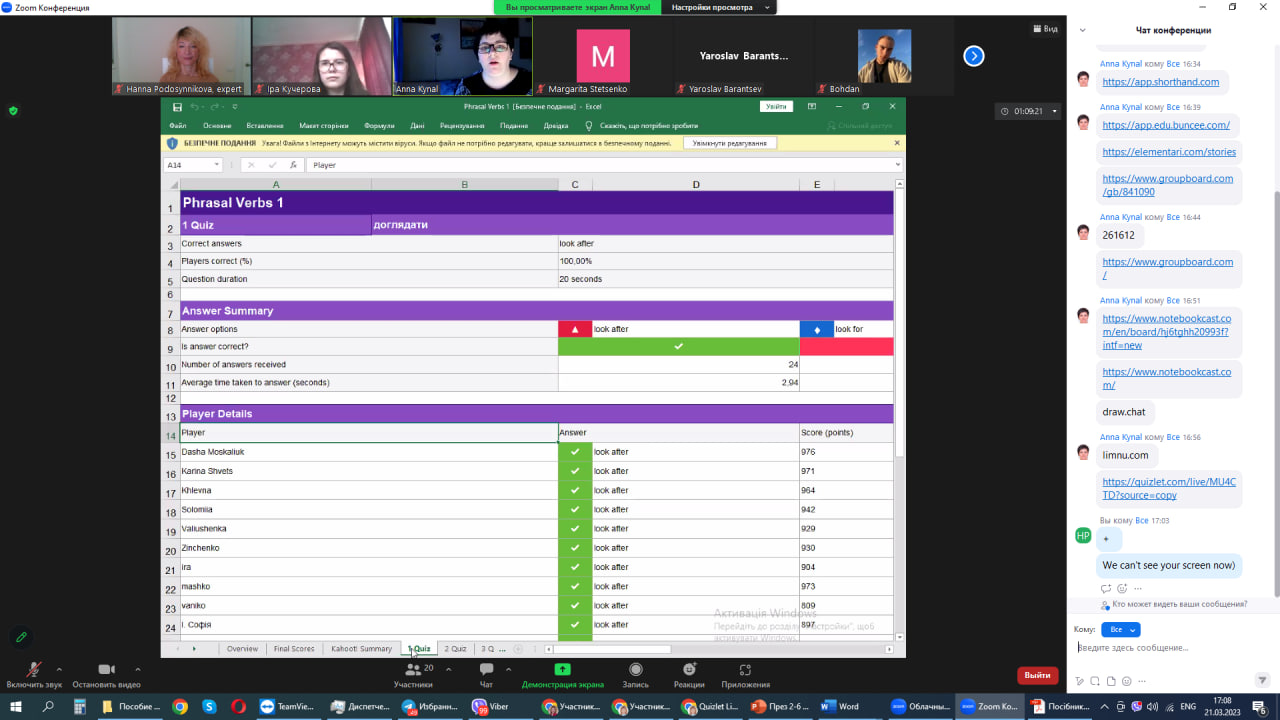Unmute the microphone
This screenshot has width=1280, height=720.
(34, 671)
